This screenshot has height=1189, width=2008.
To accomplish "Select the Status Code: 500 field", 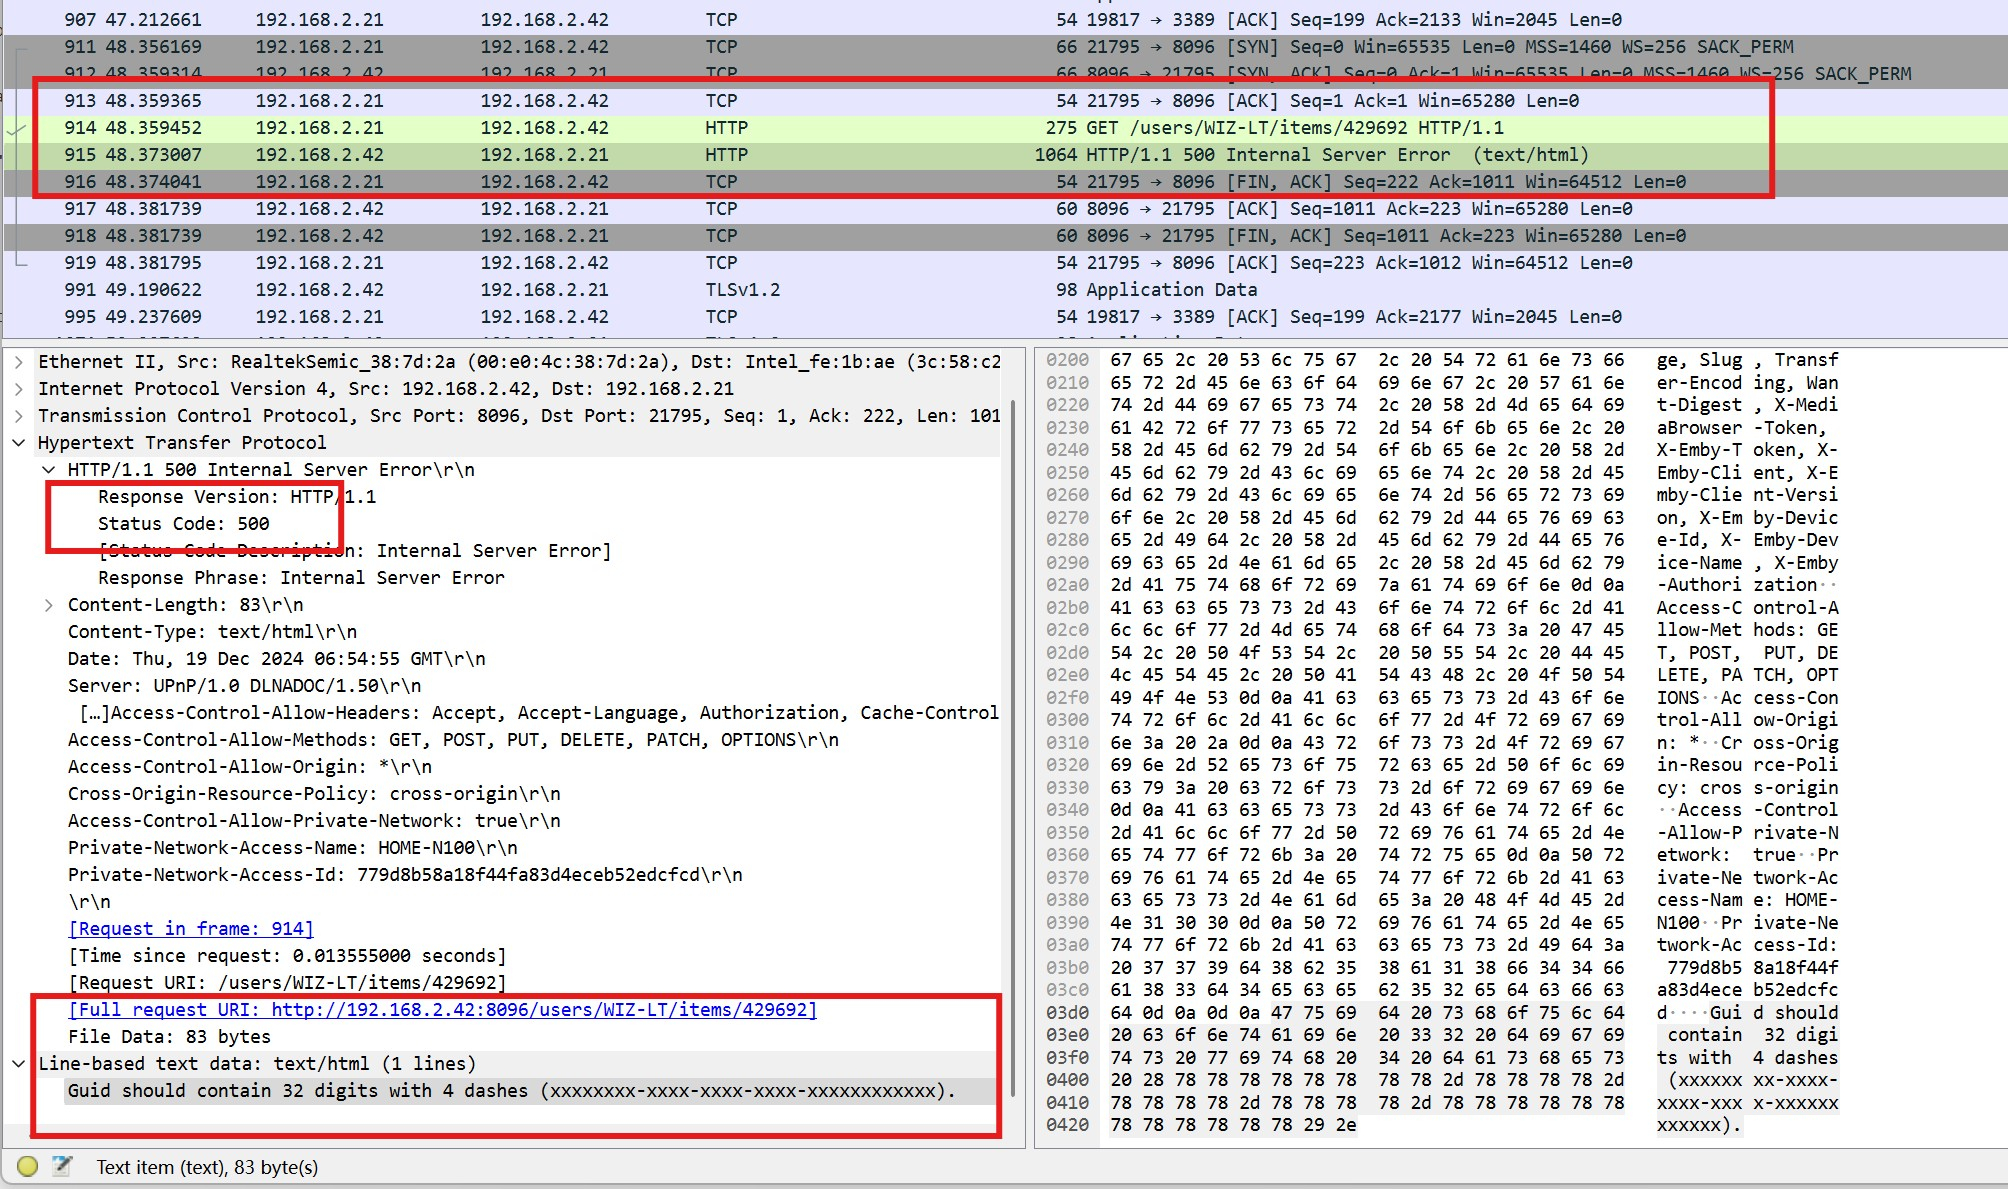I will point(183,524).
